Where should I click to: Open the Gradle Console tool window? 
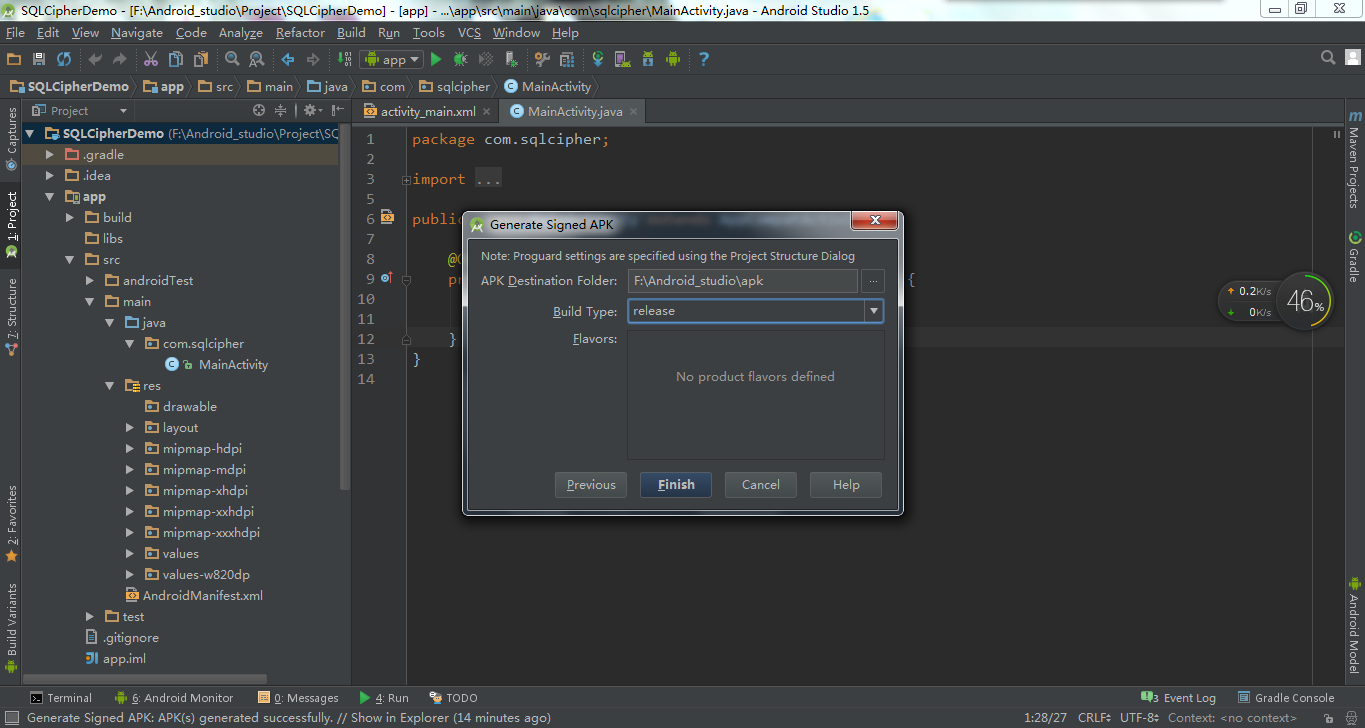1285,698
